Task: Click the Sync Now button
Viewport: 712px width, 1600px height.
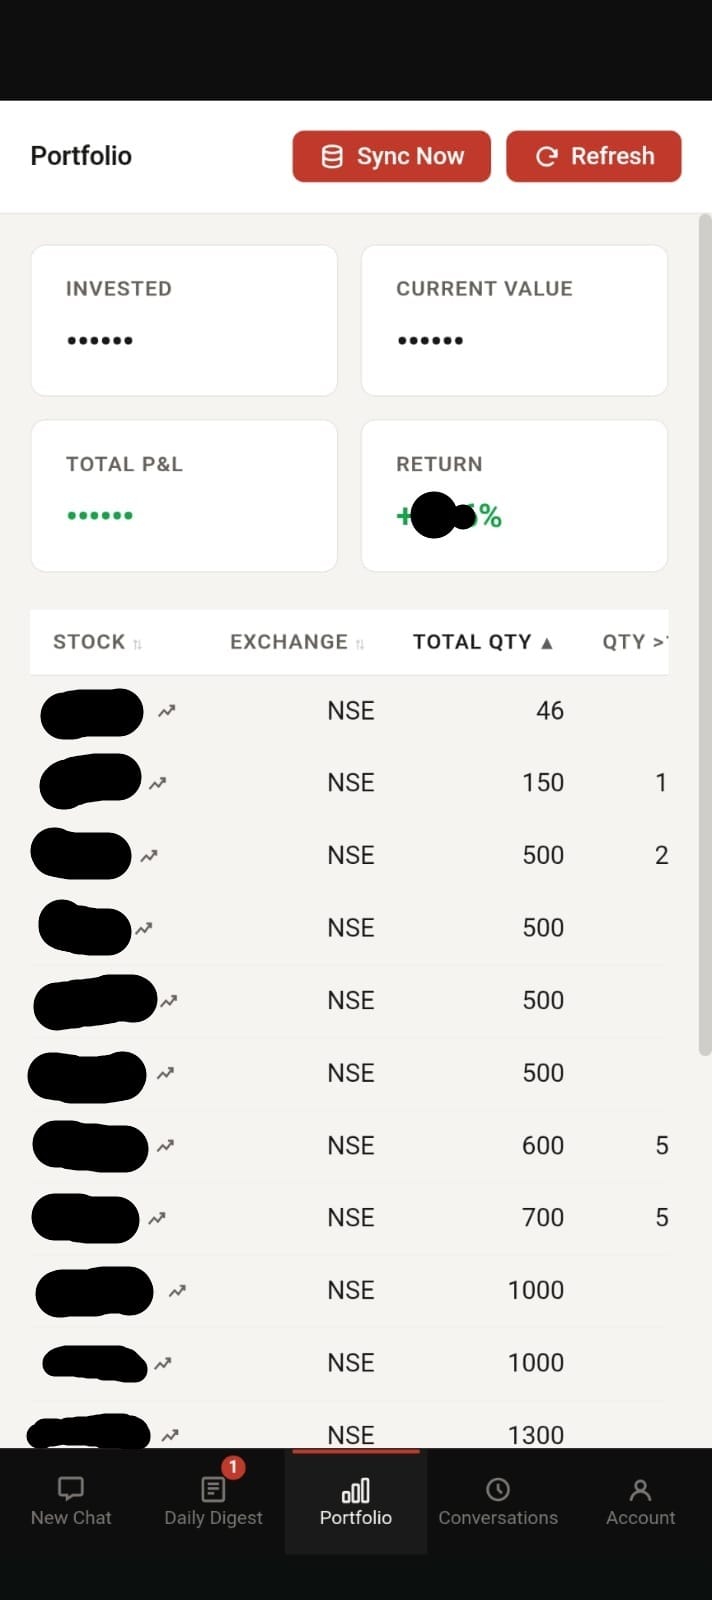Action: coord(392,156)
